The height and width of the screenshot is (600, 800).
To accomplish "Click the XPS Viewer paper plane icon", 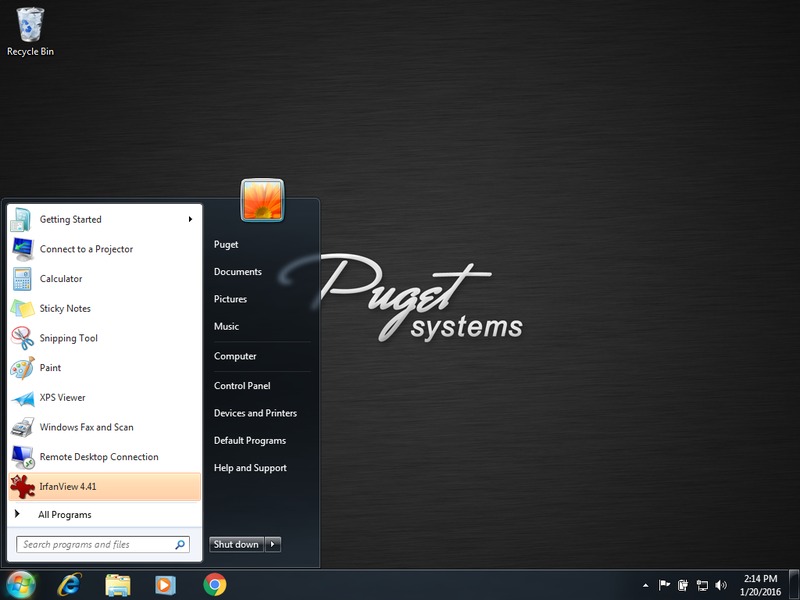I will point(22,397).
